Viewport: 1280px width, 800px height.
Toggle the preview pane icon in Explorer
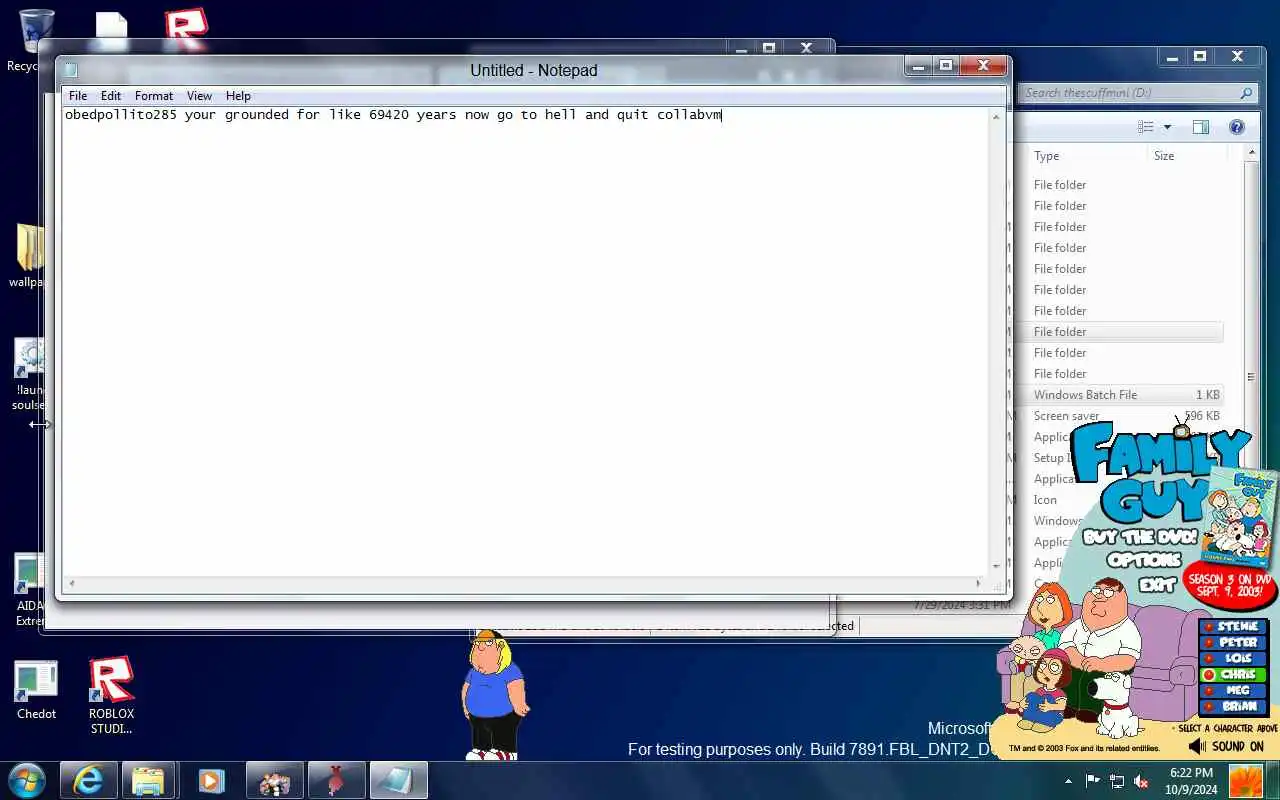[x=1201, y=127]
